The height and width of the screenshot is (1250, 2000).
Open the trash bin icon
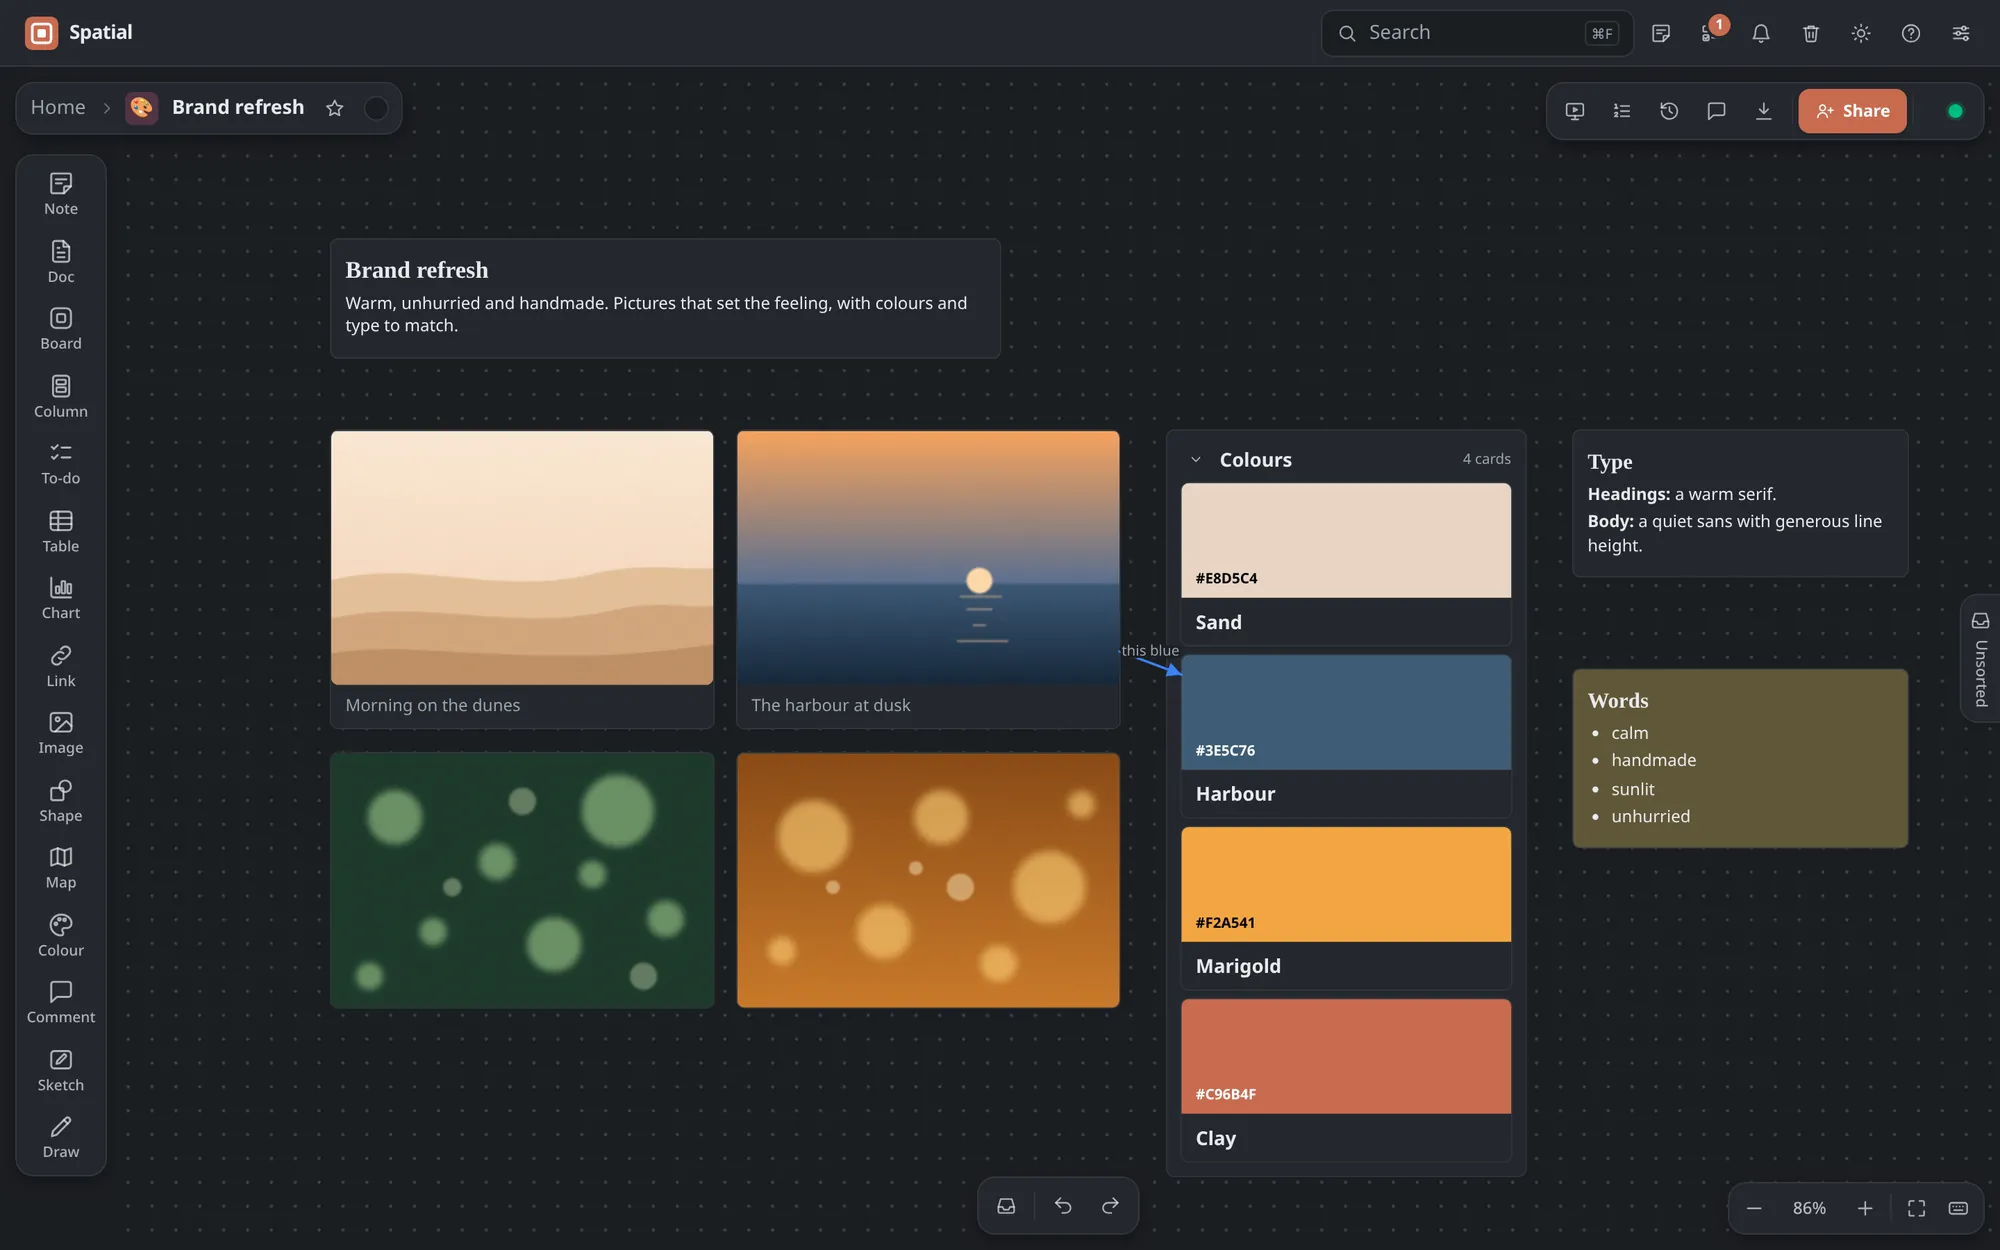[1811, 33]
